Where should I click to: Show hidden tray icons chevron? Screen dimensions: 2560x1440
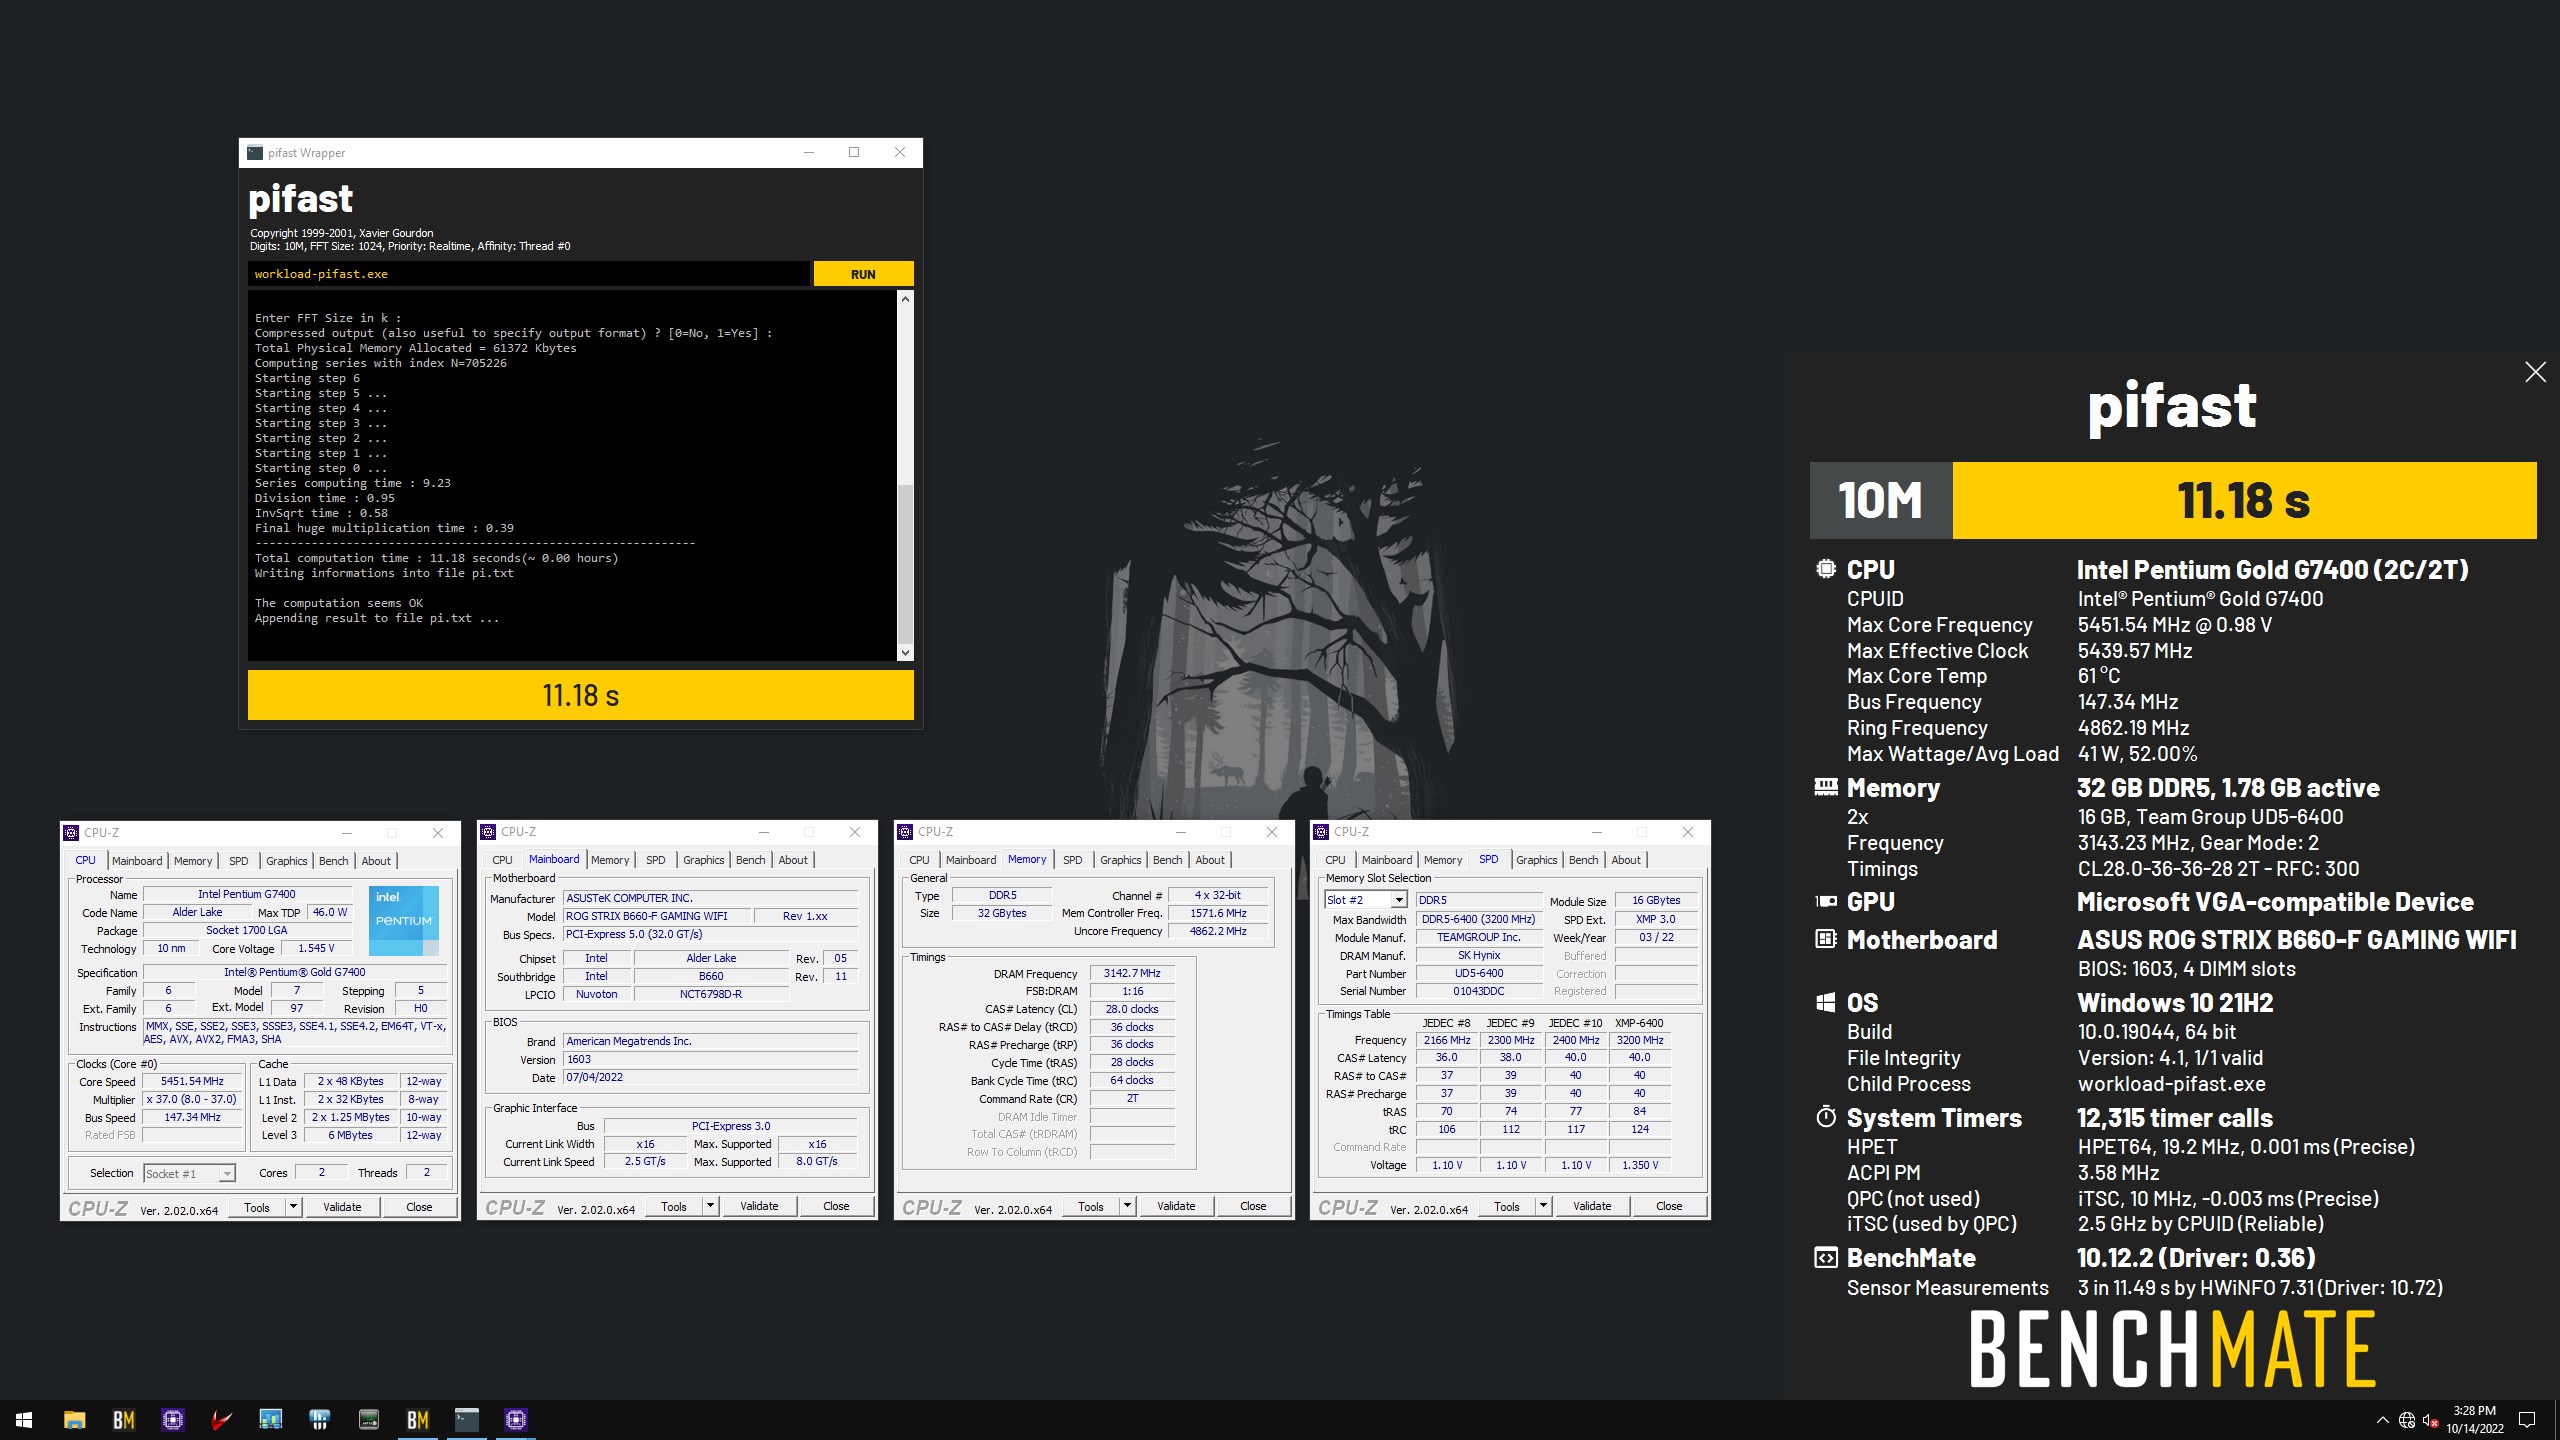[2382, 1420]
